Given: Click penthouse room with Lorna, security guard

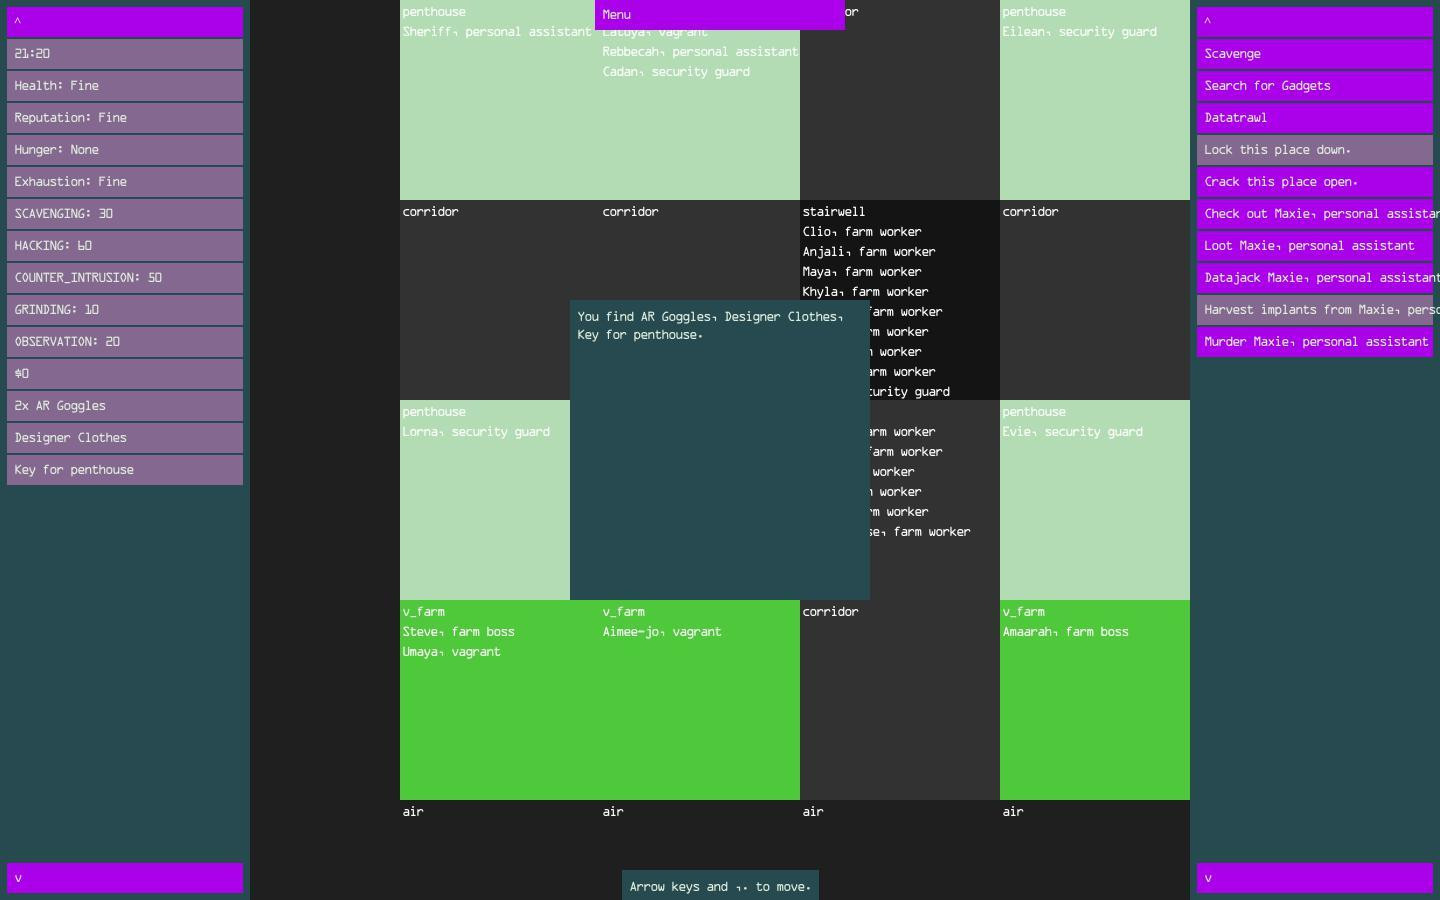Looking at the screenshot, I should pos(485,500).
